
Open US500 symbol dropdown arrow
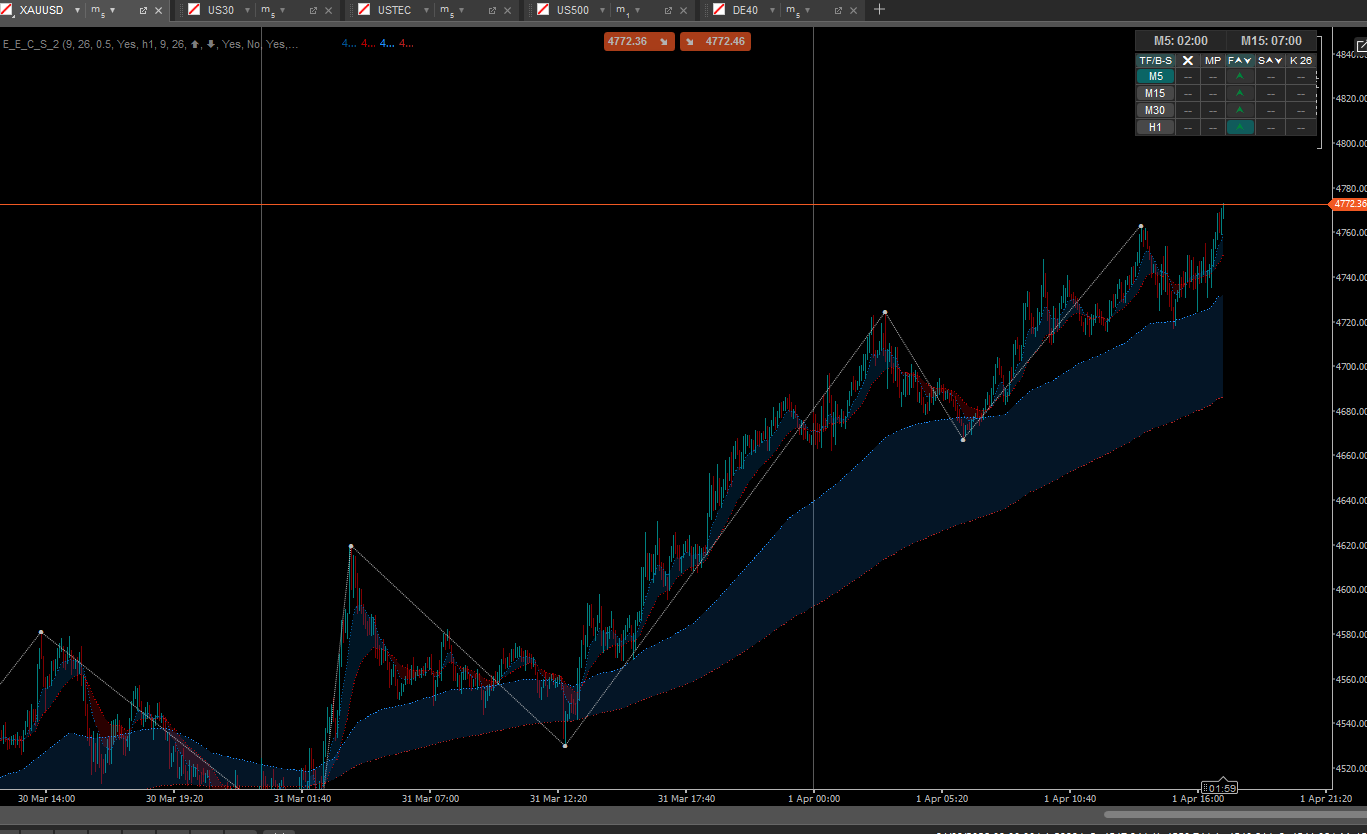603,10
